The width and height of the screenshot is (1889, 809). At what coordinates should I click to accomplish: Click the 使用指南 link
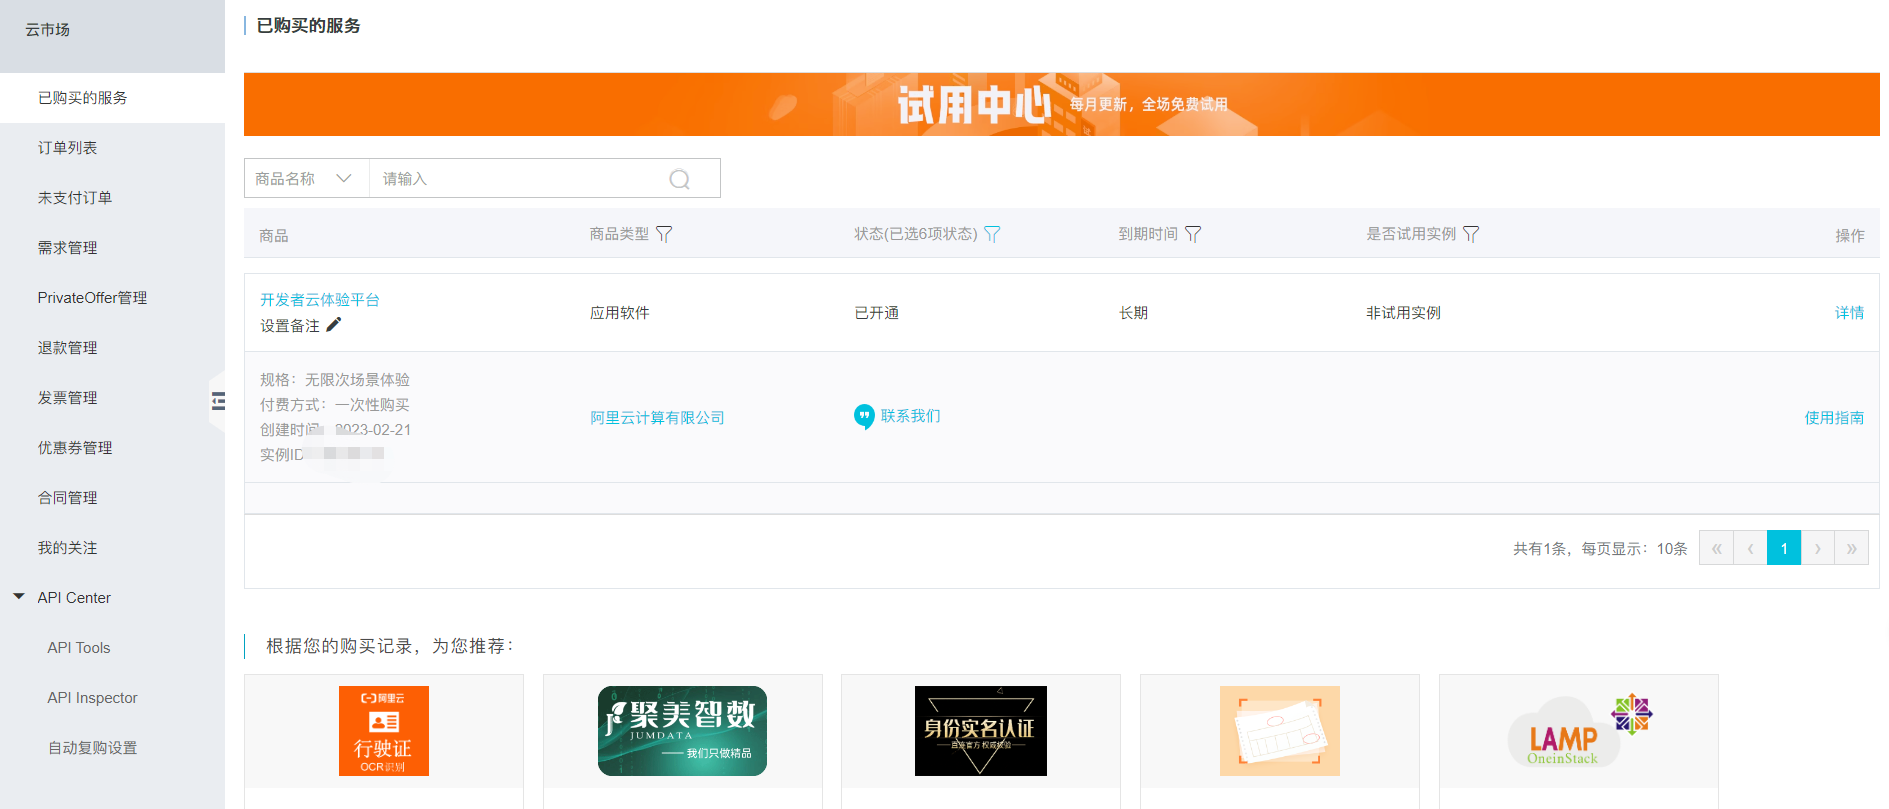pyautogui.click(x=1834, y=418)
